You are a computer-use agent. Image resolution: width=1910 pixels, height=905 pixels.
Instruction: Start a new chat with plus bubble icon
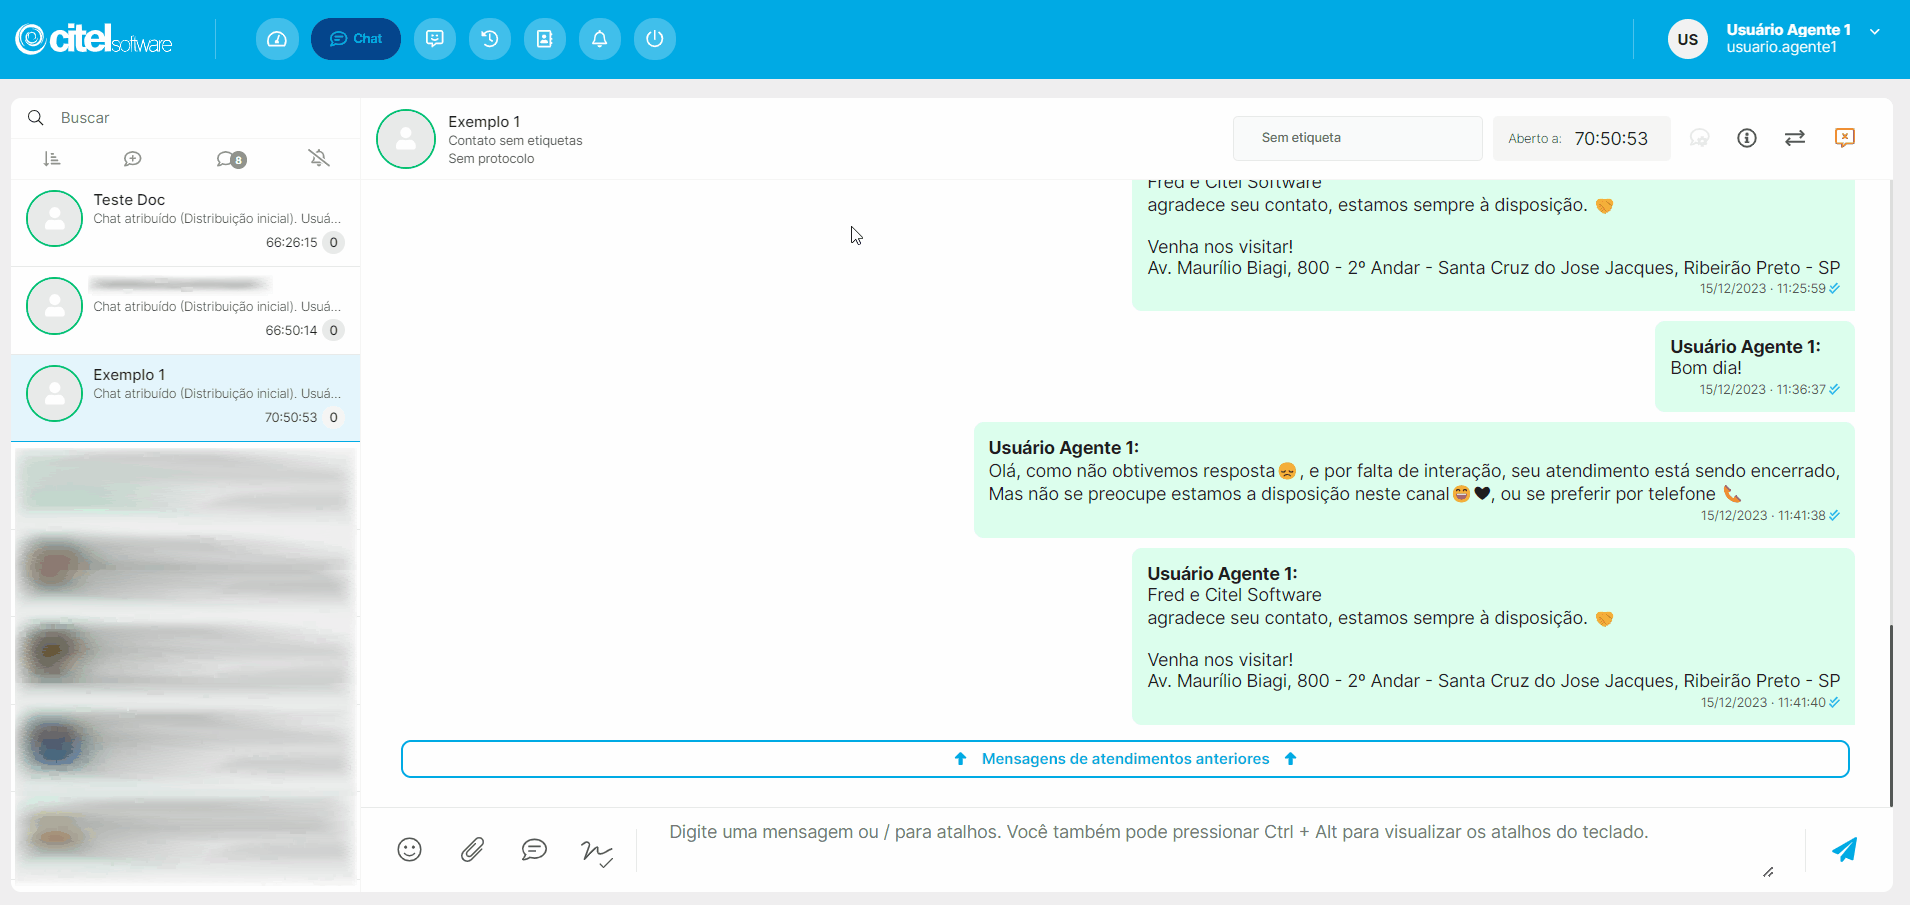pos(132,159)
